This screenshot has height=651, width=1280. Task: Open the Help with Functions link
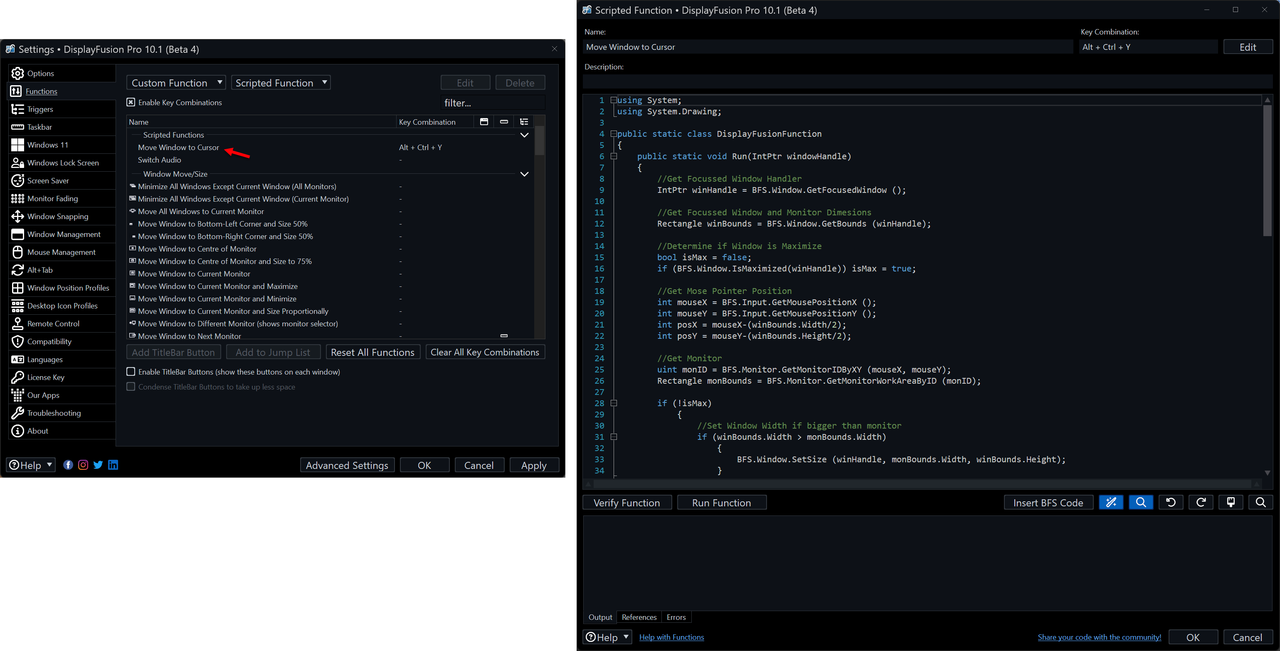pos(671,637)
